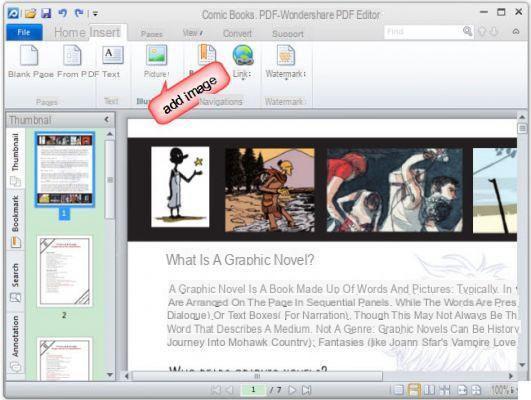Select the third page thumbnail
Image resolution: width=531 pixels, height=400 pixels.
click(x=64, y=358)
